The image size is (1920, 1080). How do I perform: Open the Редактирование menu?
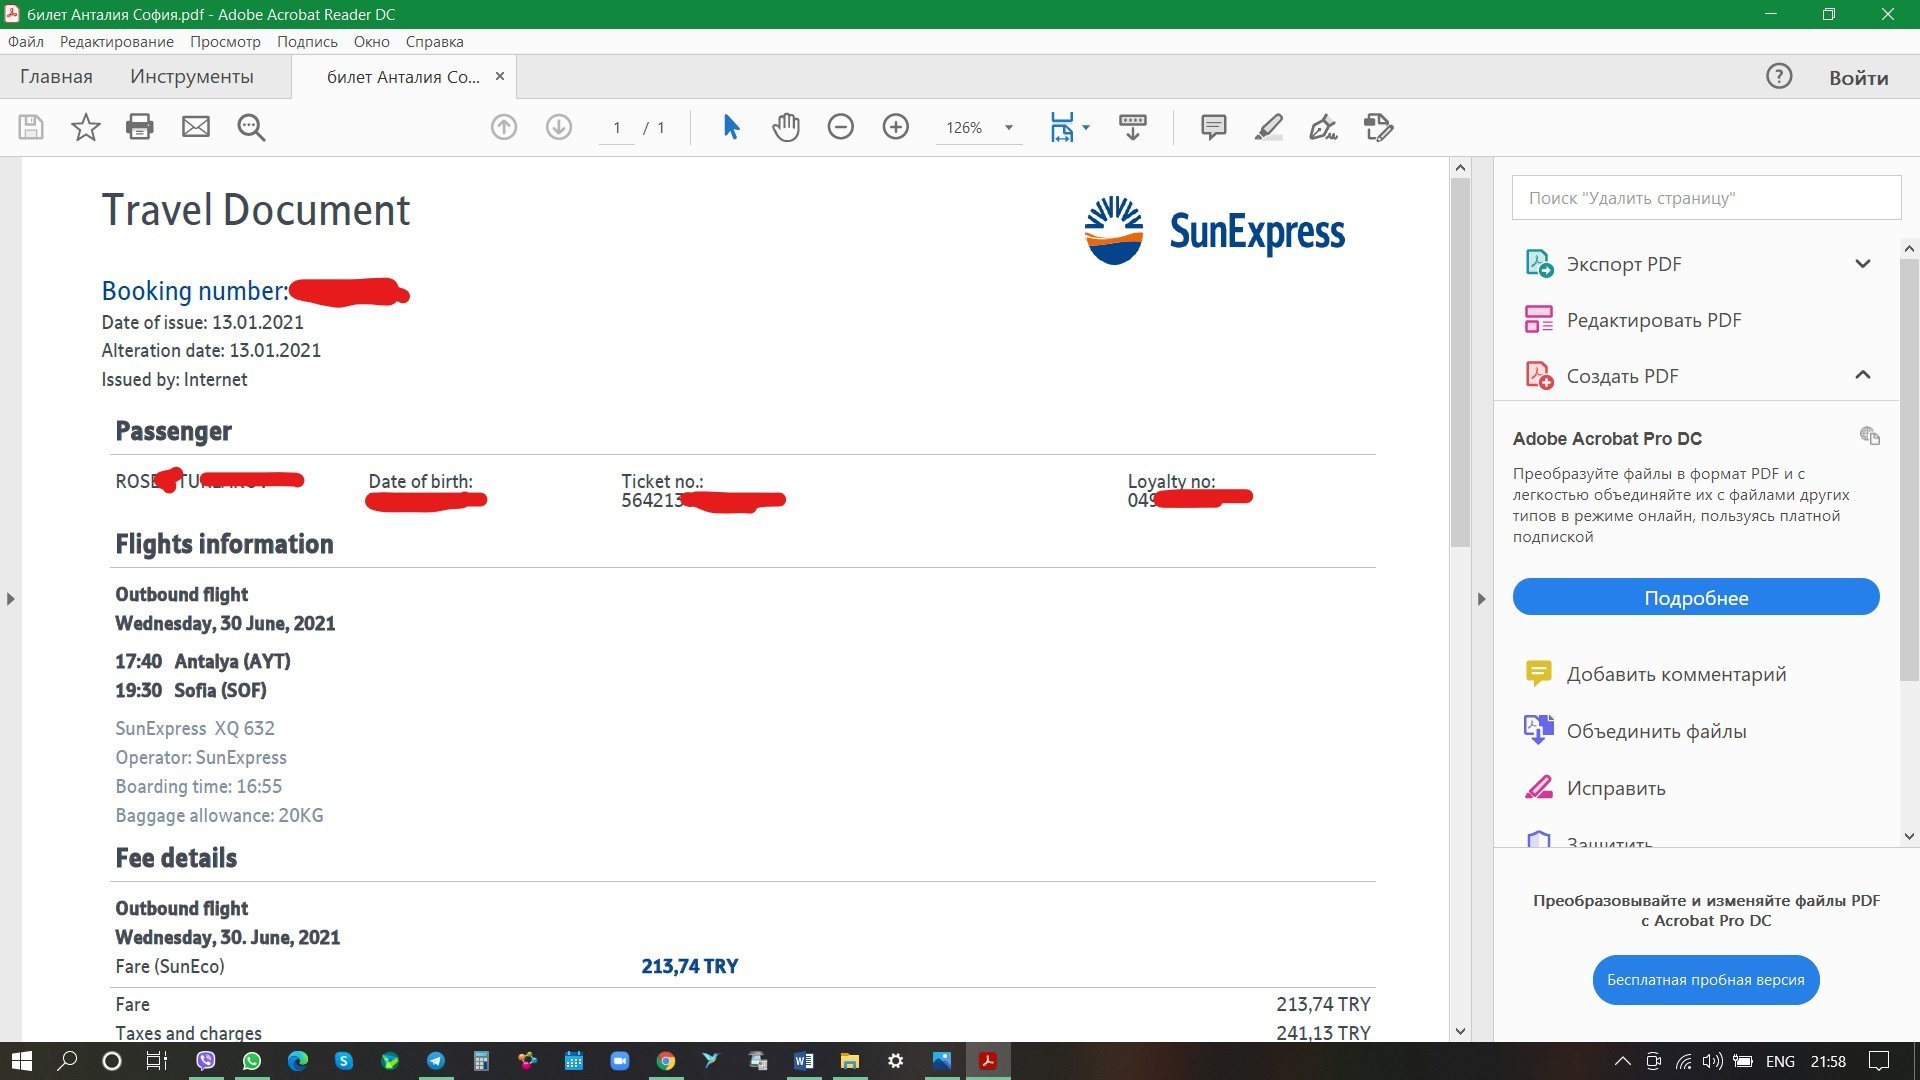[x=116, y=42]
